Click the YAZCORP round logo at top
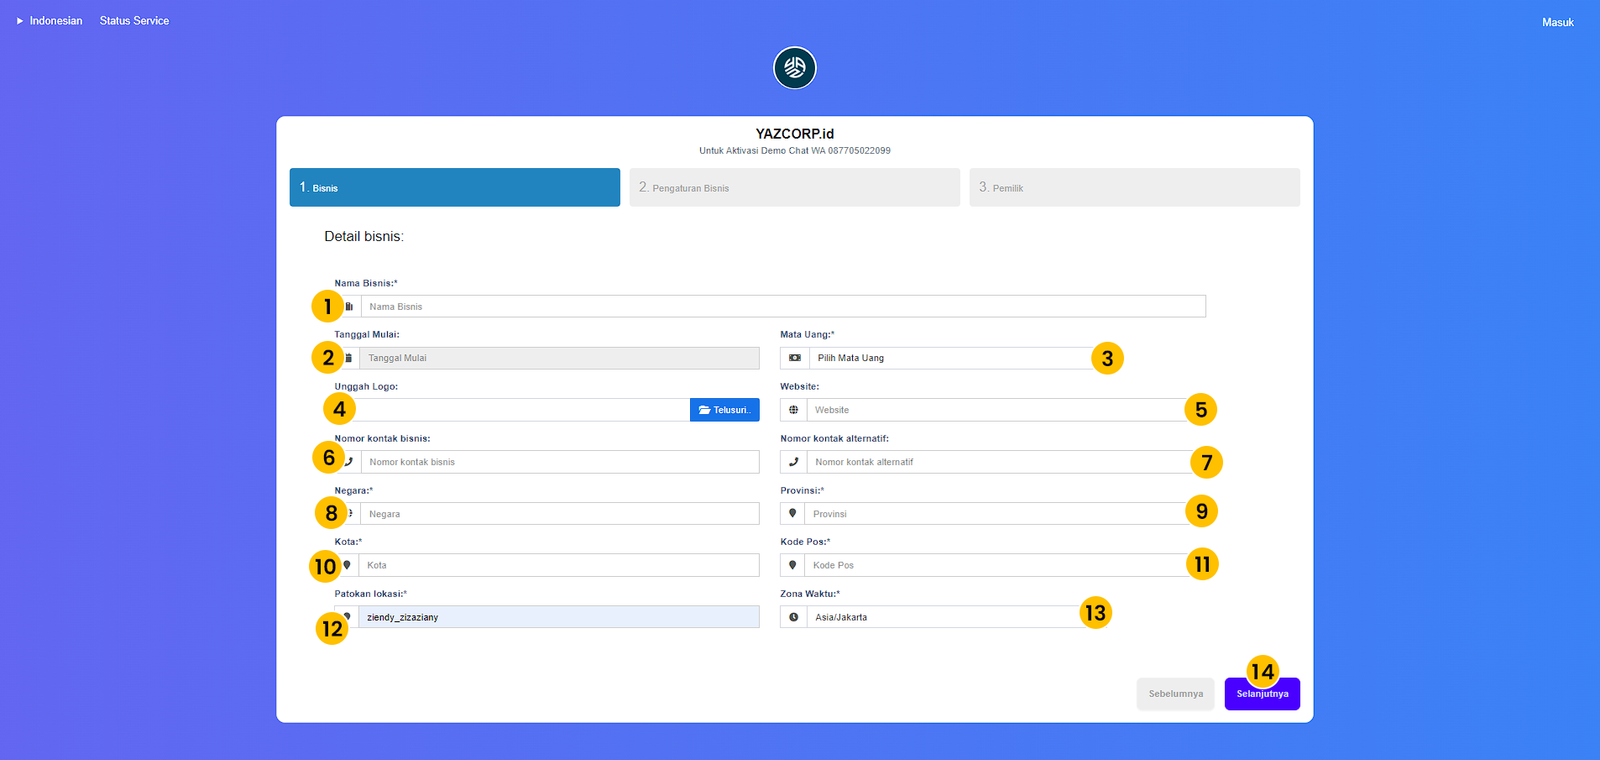Screen dimensions: 1600x760 (x=795, y=68)
